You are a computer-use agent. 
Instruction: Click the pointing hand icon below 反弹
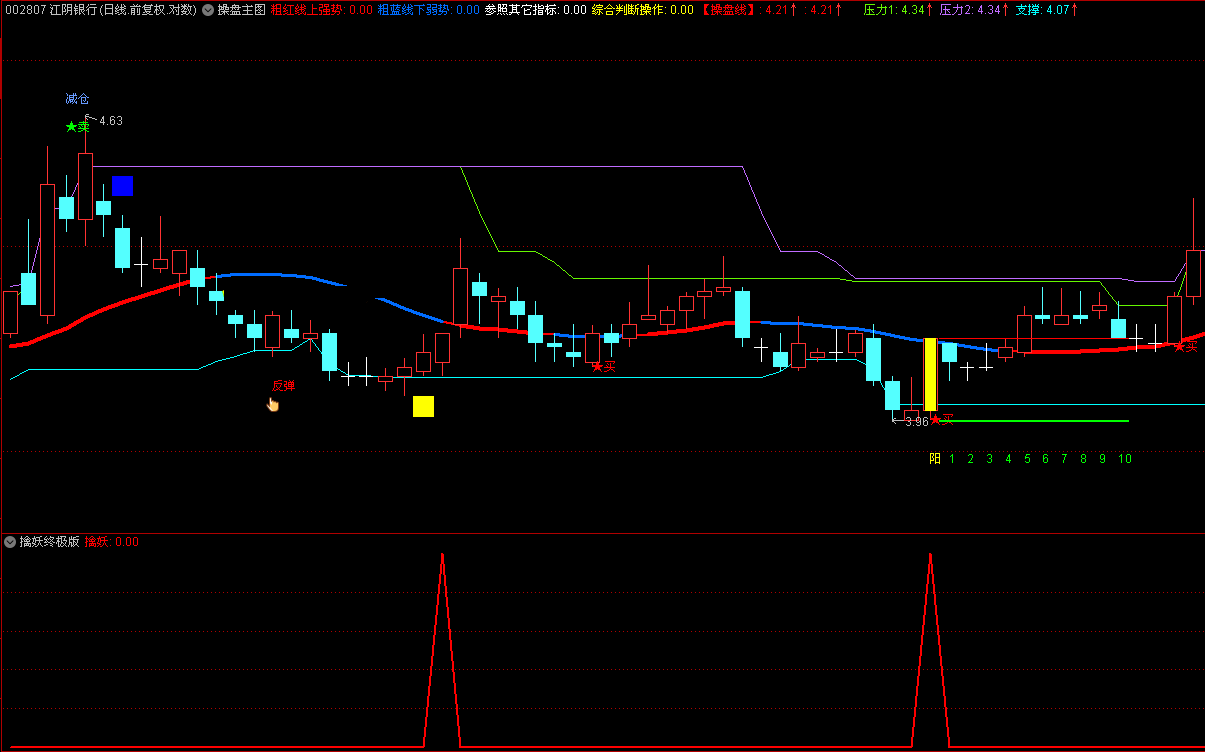pyautogui.click(x=273, y=404)
